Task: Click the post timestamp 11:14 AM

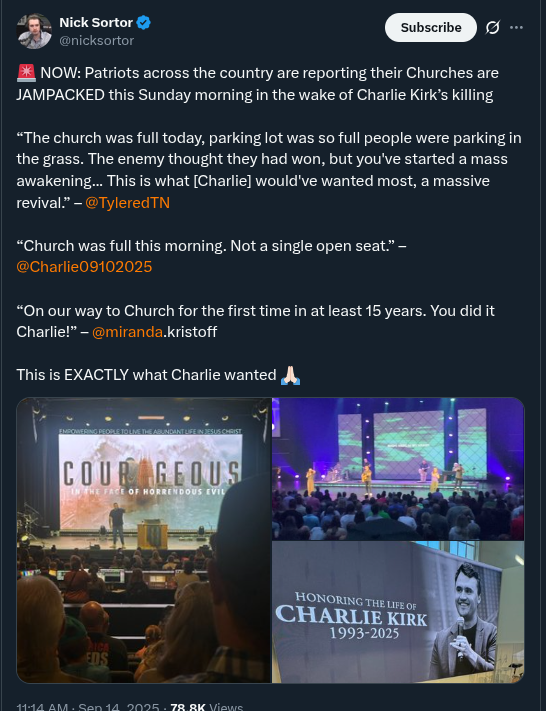Action: point(42,706)
